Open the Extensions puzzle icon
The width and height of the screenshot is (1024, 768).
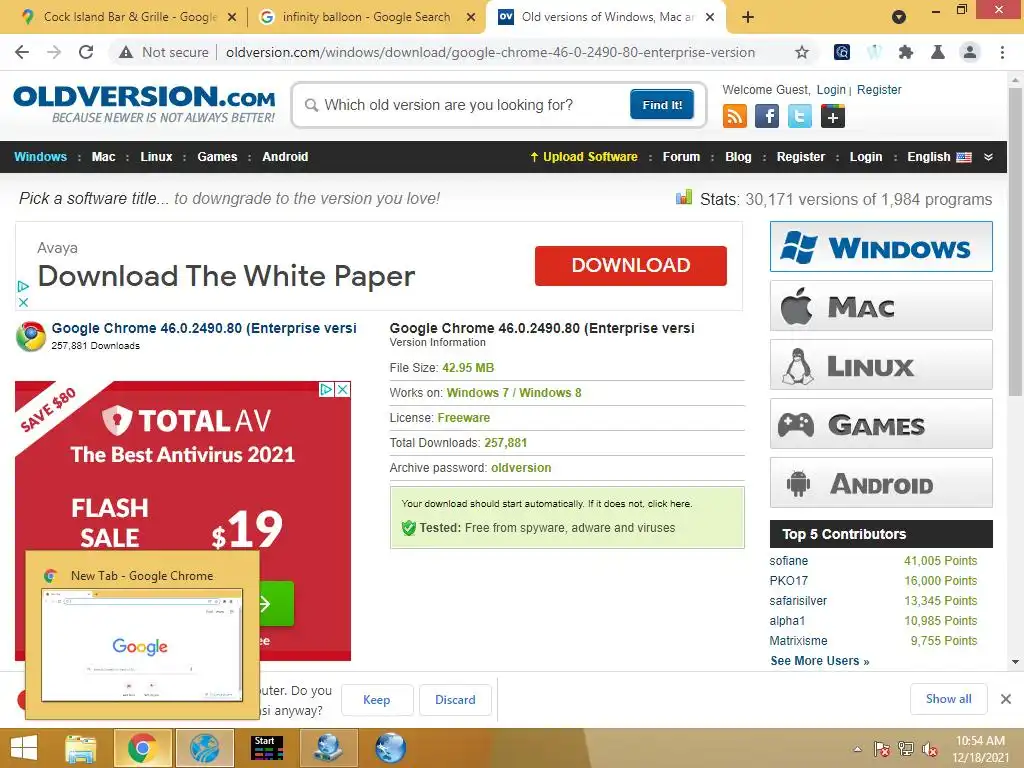905,52
